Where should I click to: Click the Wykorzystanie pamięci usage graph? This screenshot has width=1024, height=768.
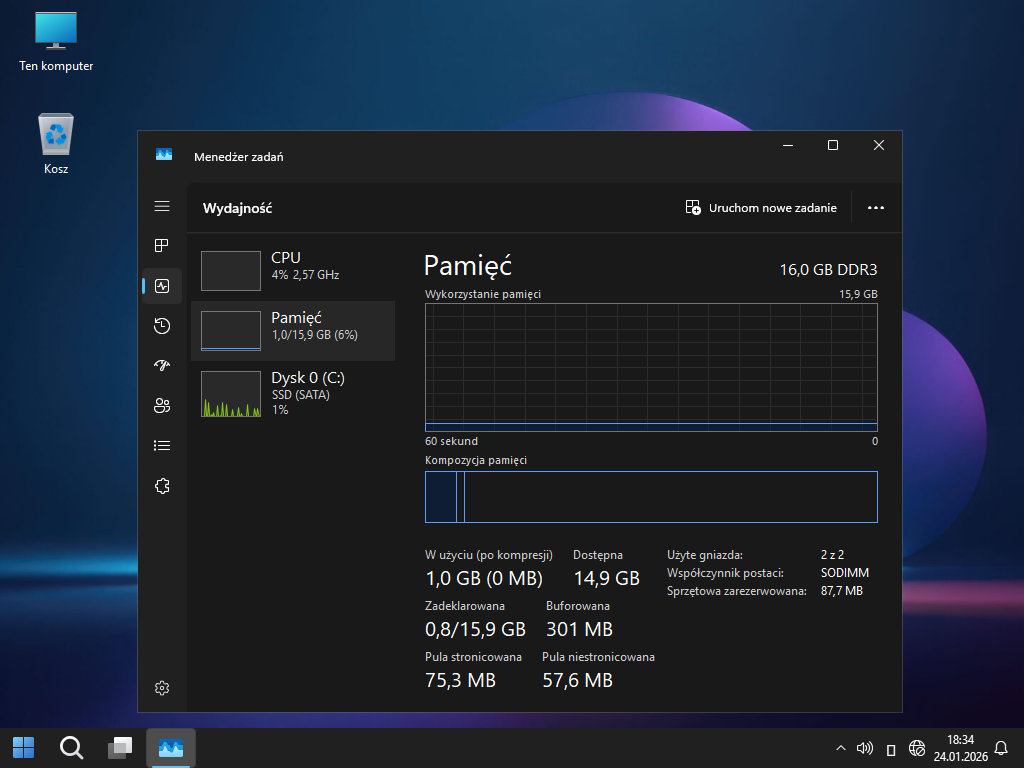point(651,367)
